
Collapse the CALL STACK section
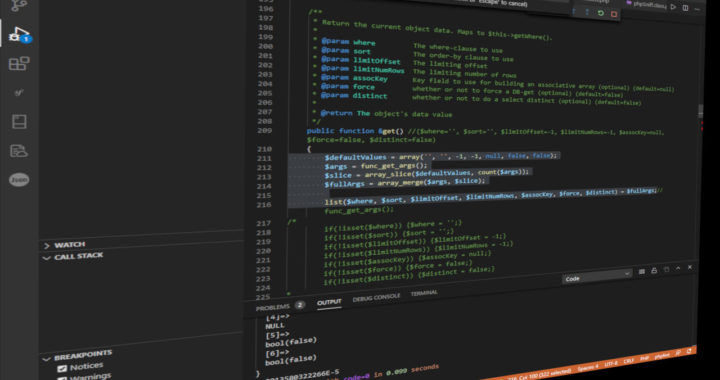click(x=73, y=257)
